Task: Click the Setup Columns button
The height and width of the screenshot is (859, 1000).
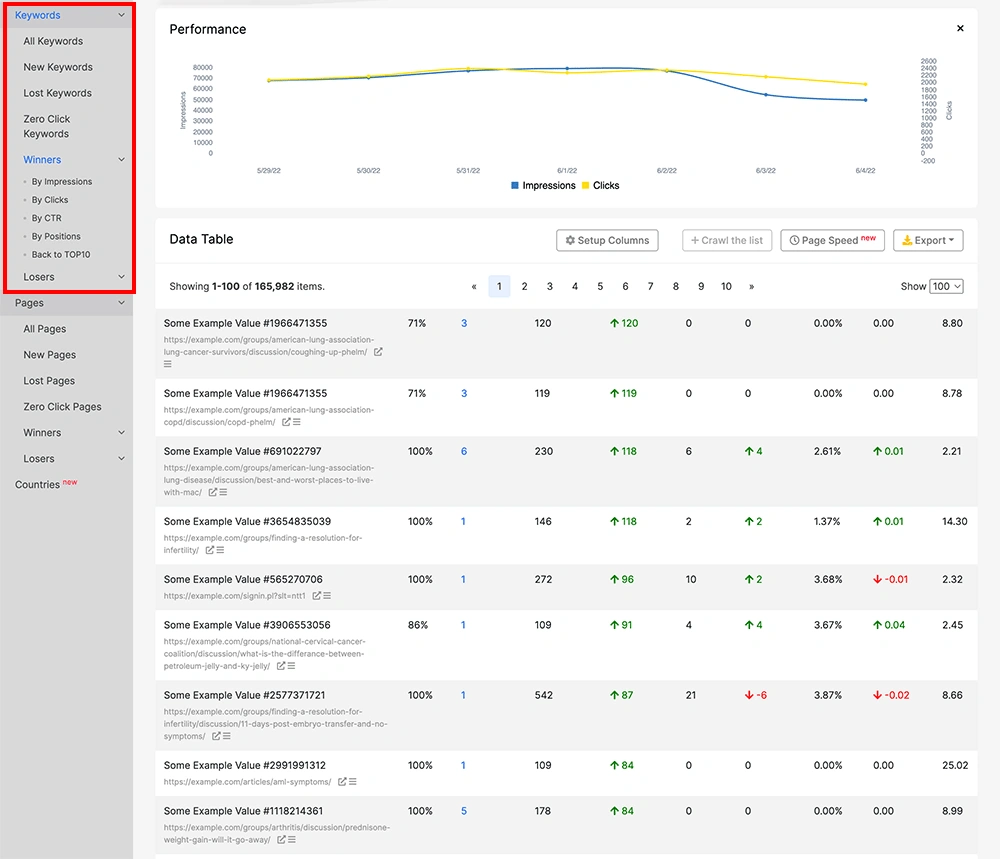Action: 607,240
